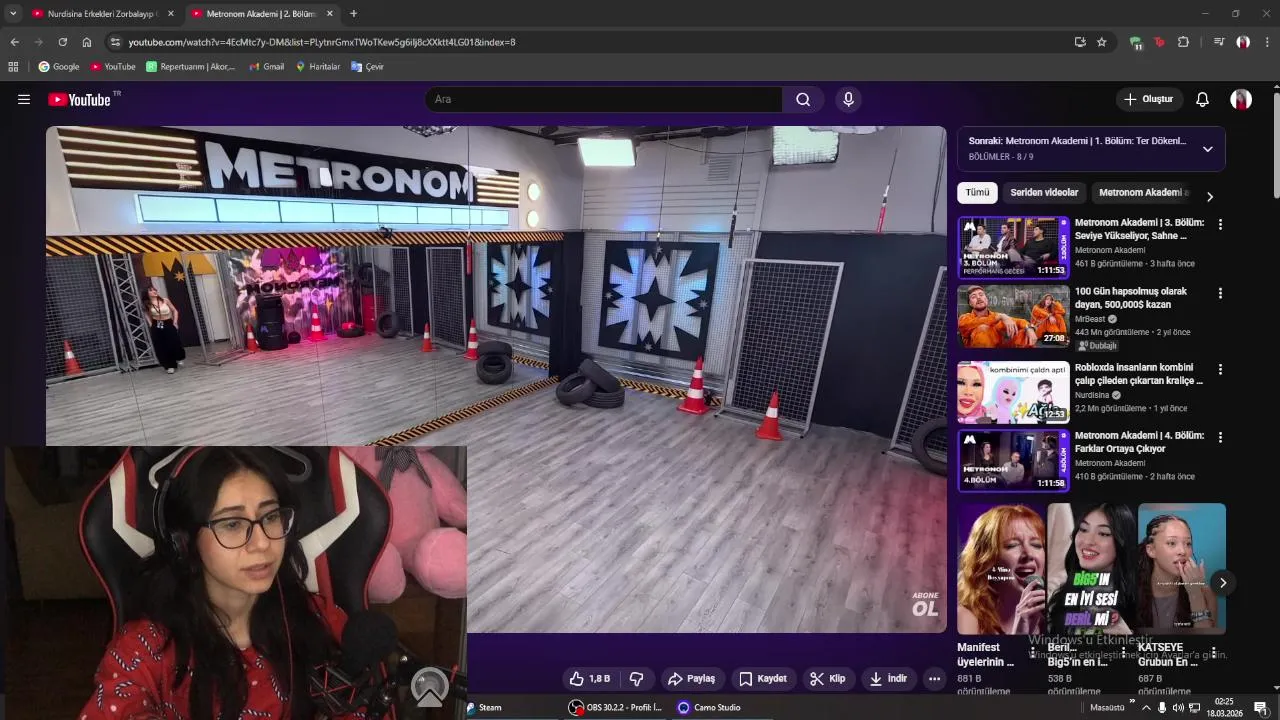Dislike the video with thumbs down
Screen dimensions: 1280x720
pos(636,678)
